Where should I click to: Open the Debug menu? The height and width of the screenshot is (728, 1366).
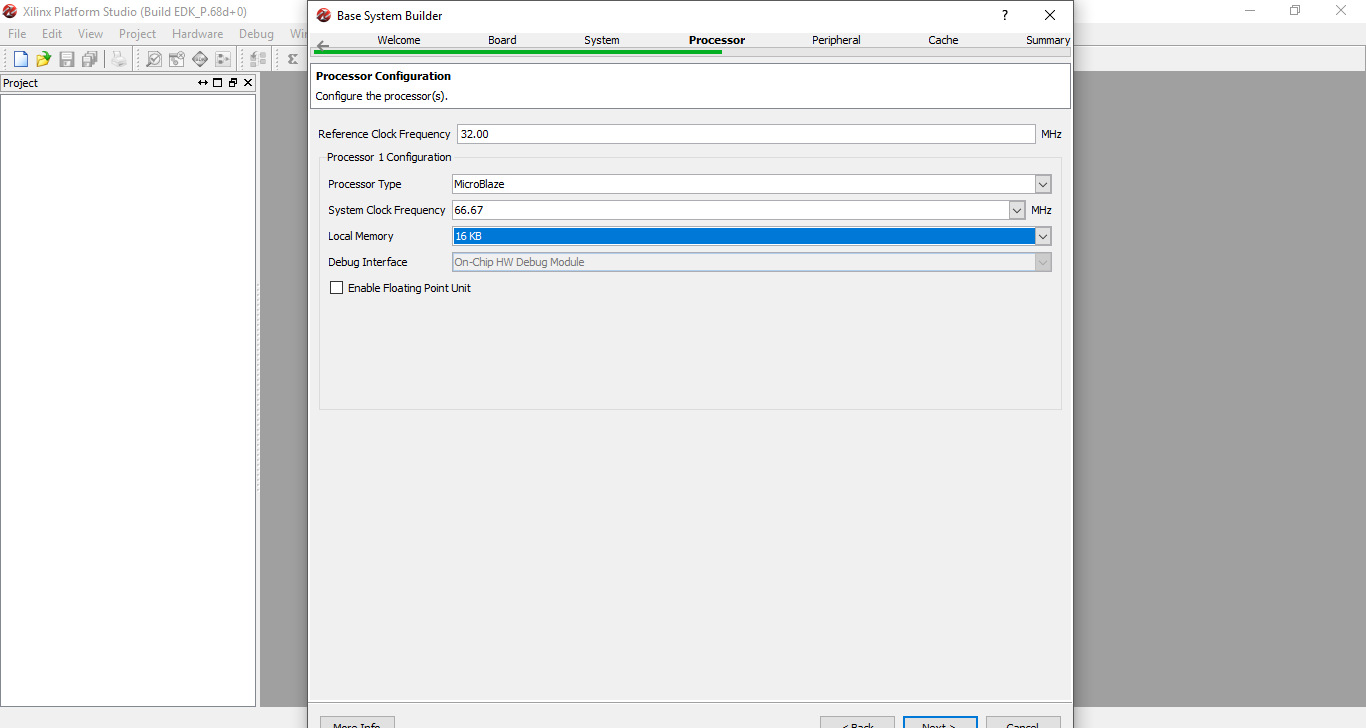[x=256, y=34]
